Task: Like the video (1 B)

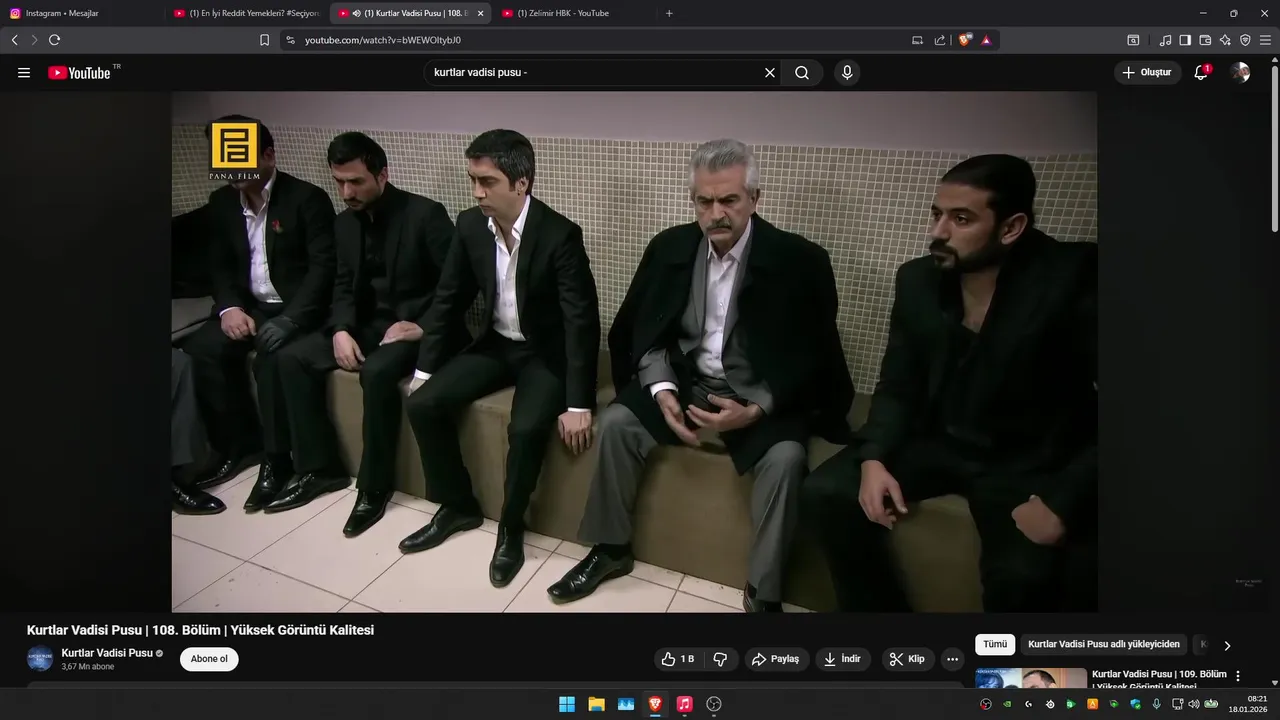Action: pos(677,659)
